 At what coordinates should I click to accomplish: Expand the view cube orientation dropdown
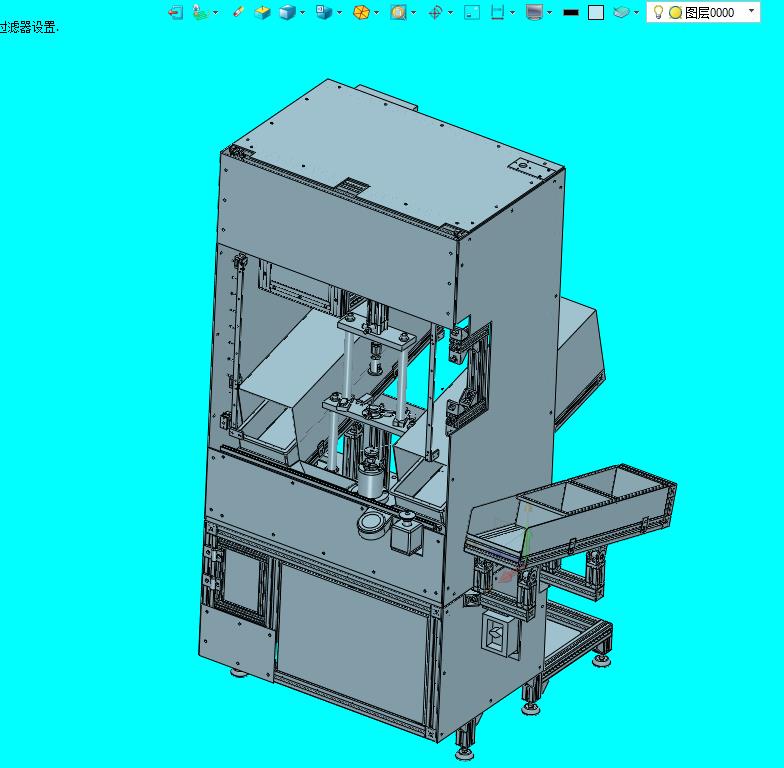coord(340,12)
